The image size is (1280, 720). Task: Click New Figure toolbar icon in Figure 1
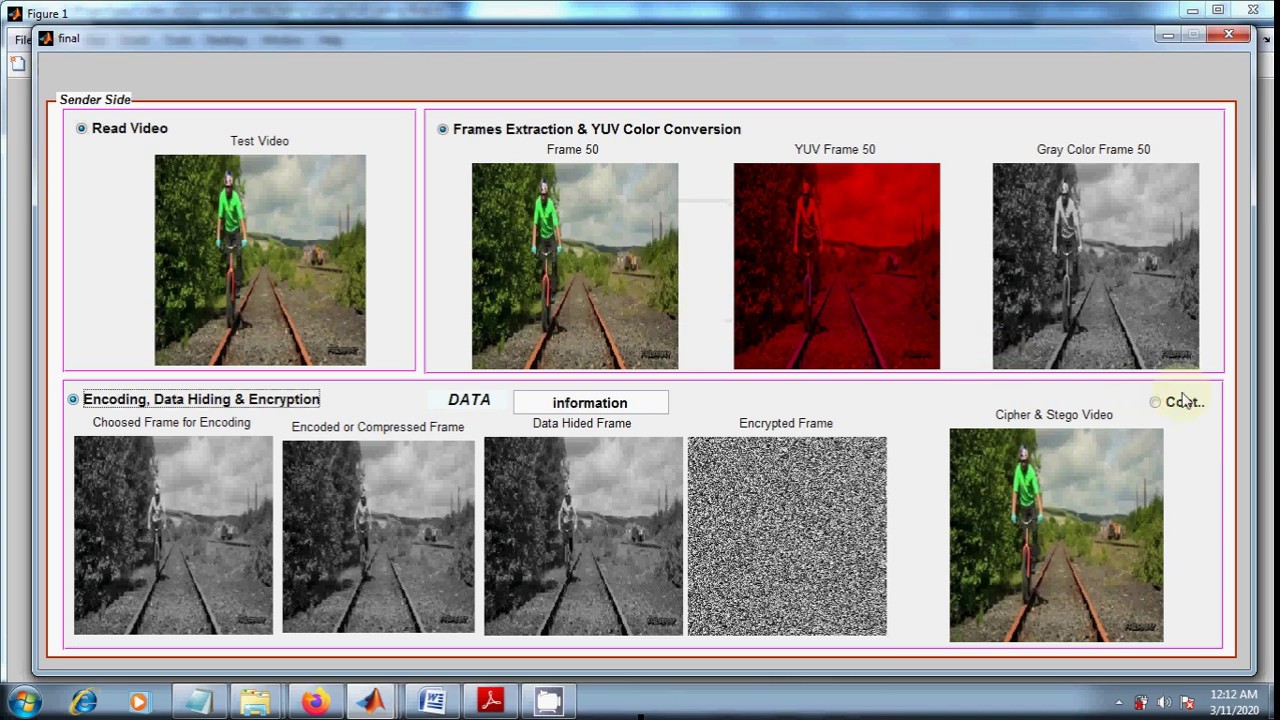click(x=17, y=64)
